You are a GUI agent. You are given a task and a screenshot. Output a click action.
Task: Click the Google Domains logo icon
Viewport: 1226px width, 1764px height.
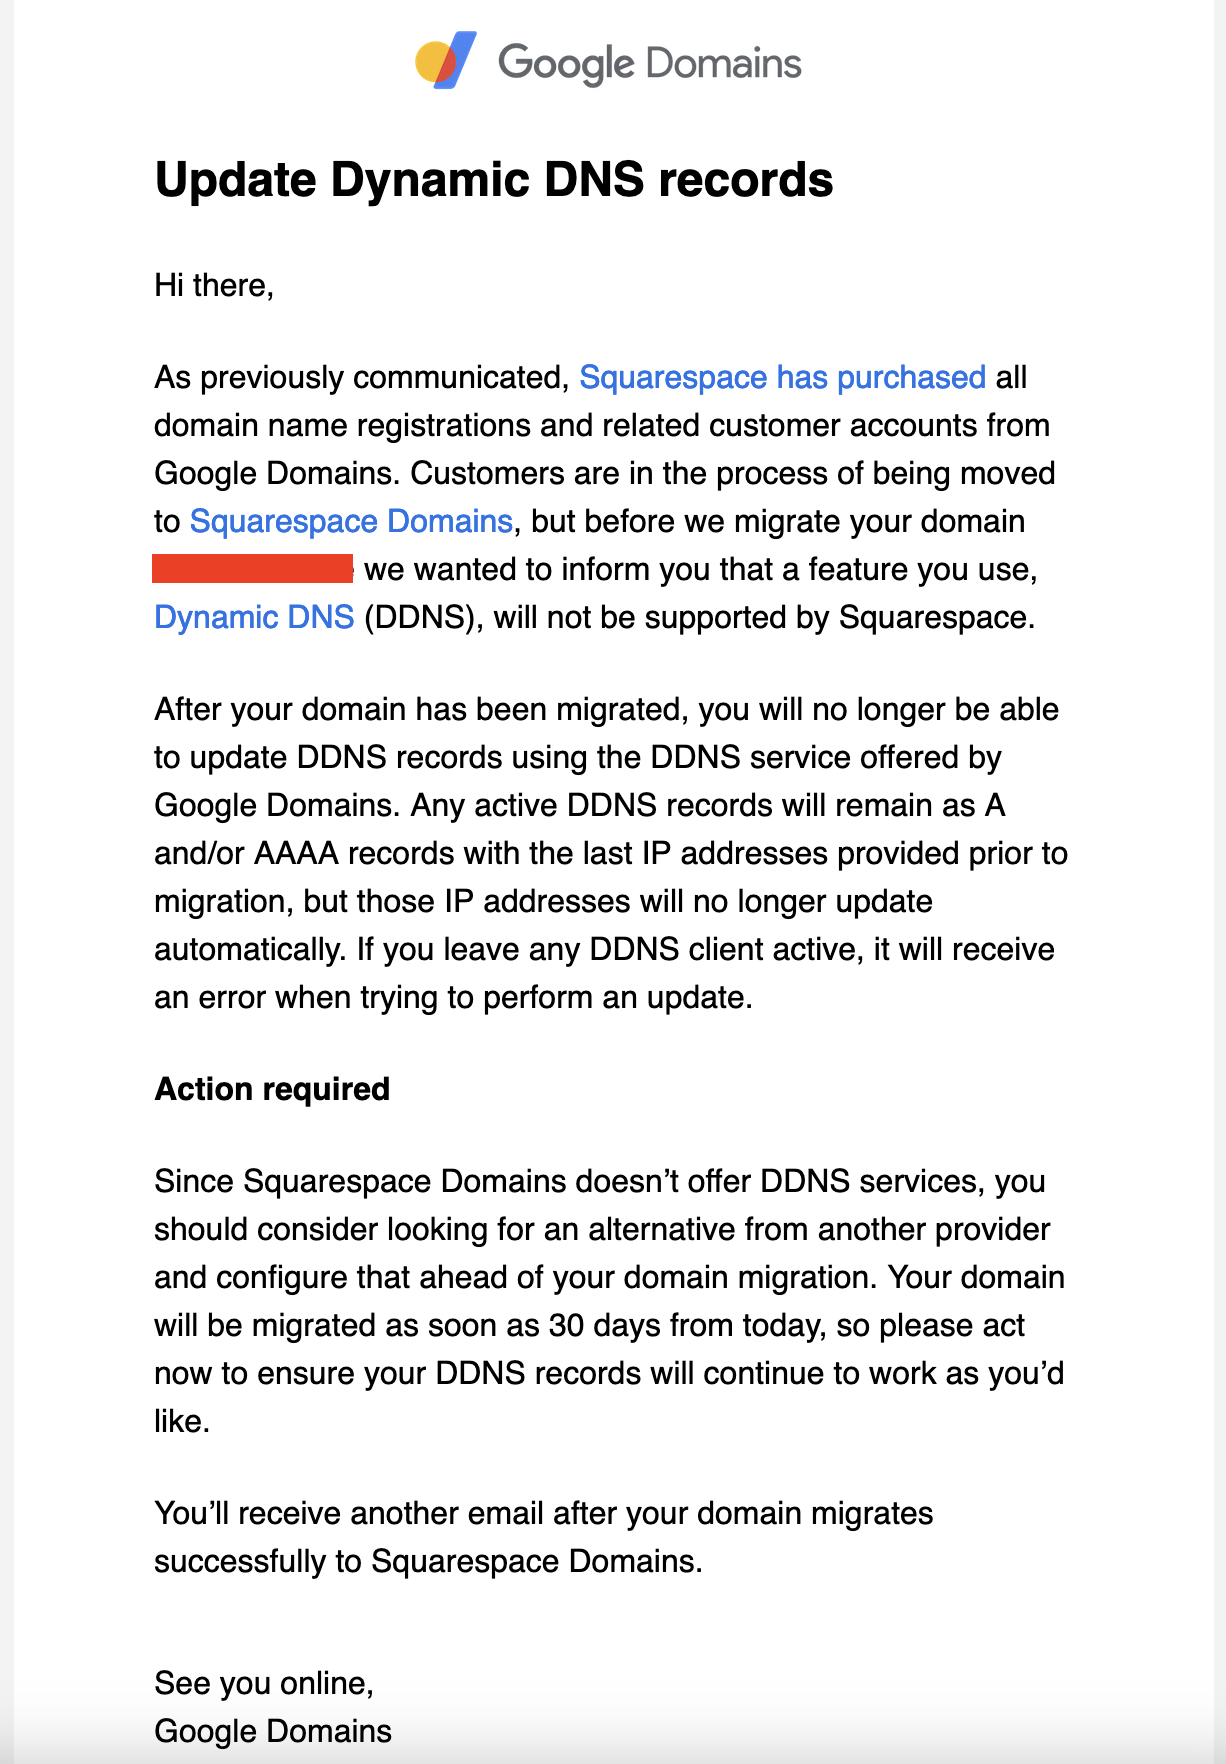445,62
